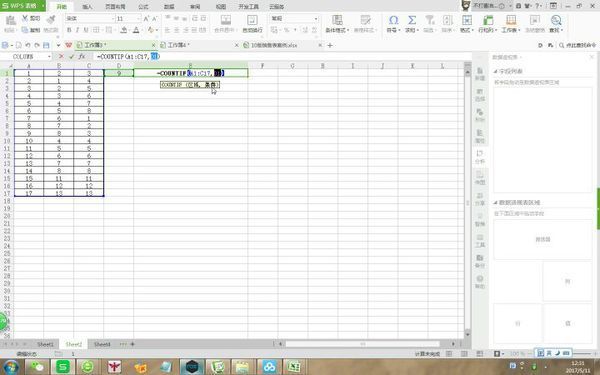Click the Sigma sum icon

pos(412,20)
